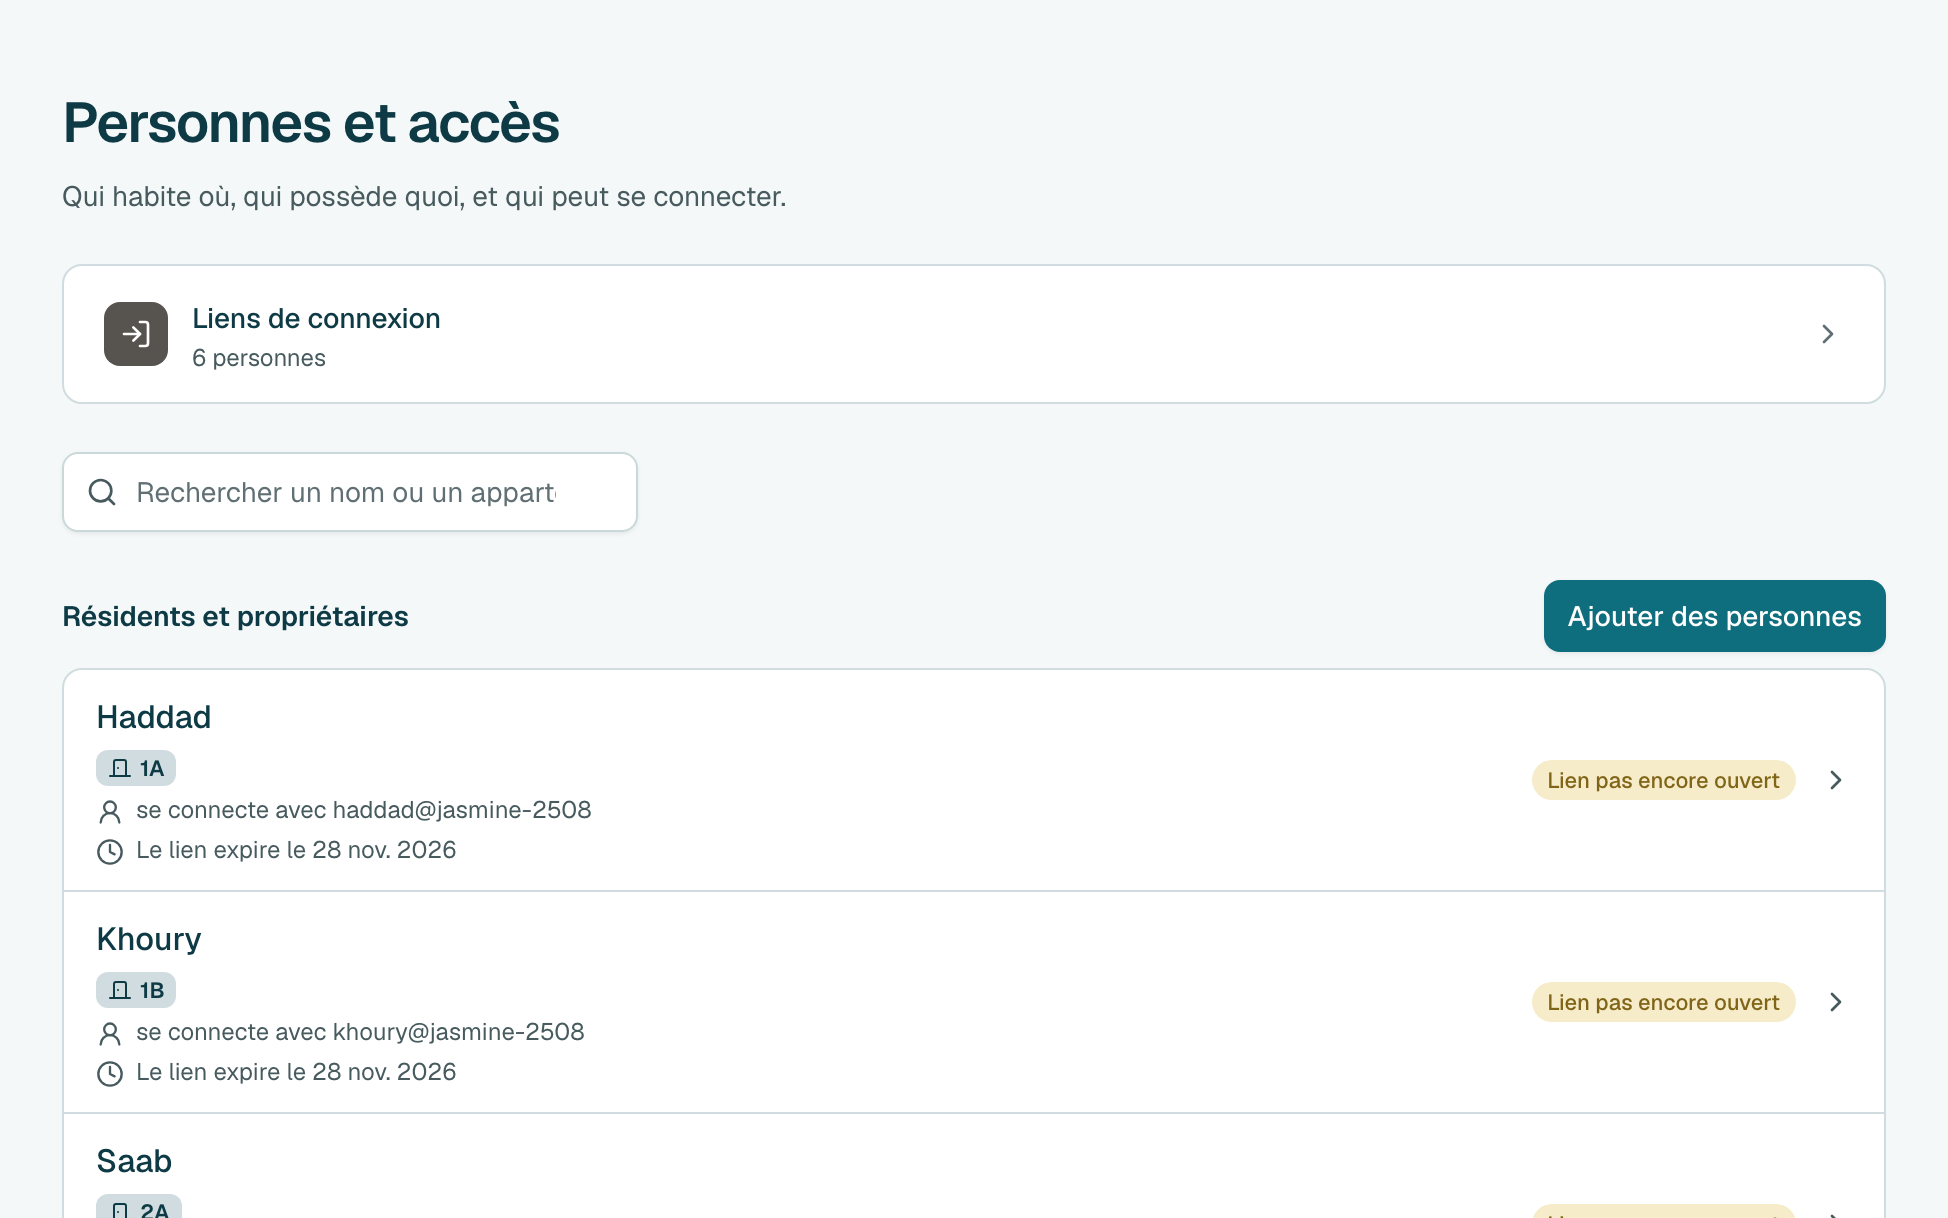Screen dimensions: 1948x1218
Task: Open the Saab resident name
Action: point(134,1161)
